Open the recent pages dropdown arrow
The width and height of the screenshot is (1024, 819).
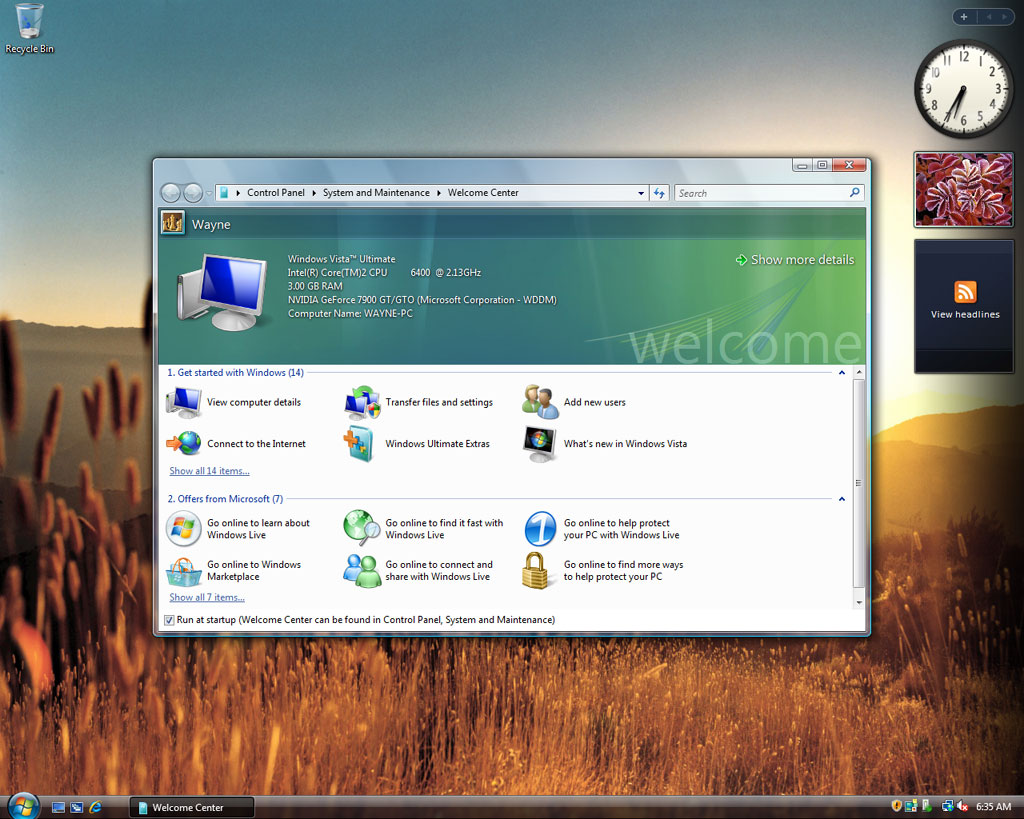pos(209,193)
